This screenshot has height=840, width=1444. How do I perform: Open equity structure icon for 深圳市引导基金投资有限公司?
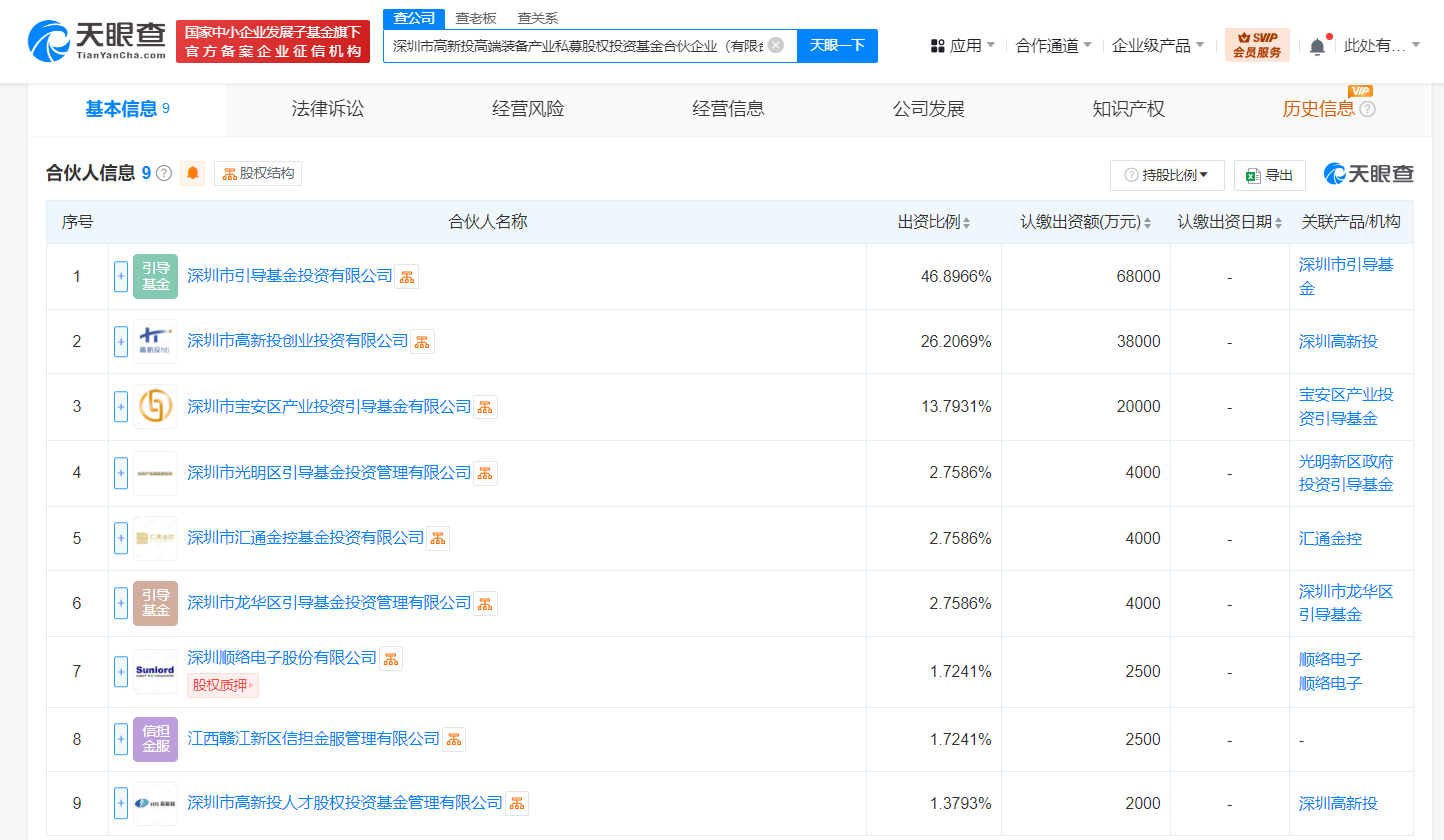tap(406, 277)
